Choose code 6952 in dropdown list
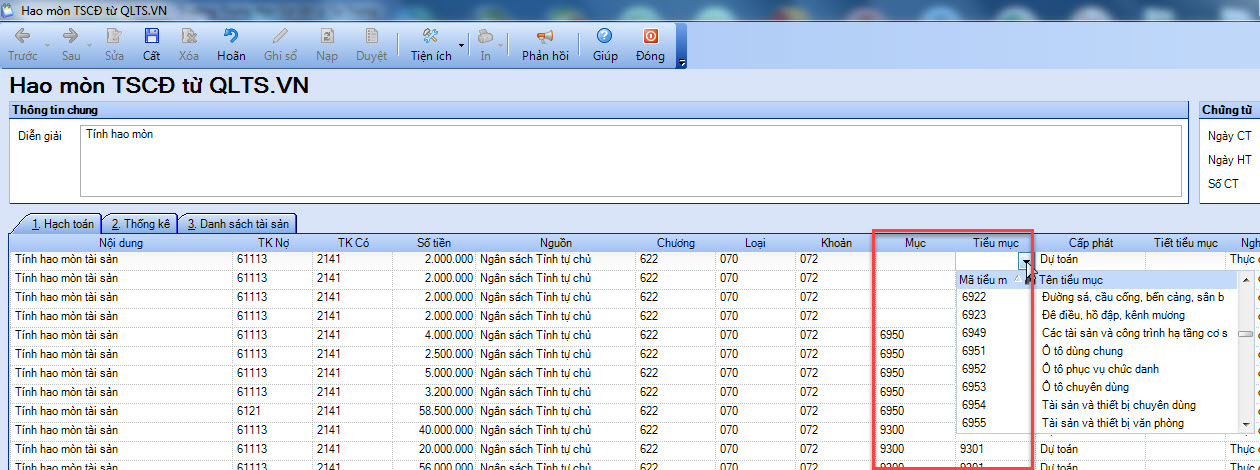The image size is (1260, 470). 974,369
